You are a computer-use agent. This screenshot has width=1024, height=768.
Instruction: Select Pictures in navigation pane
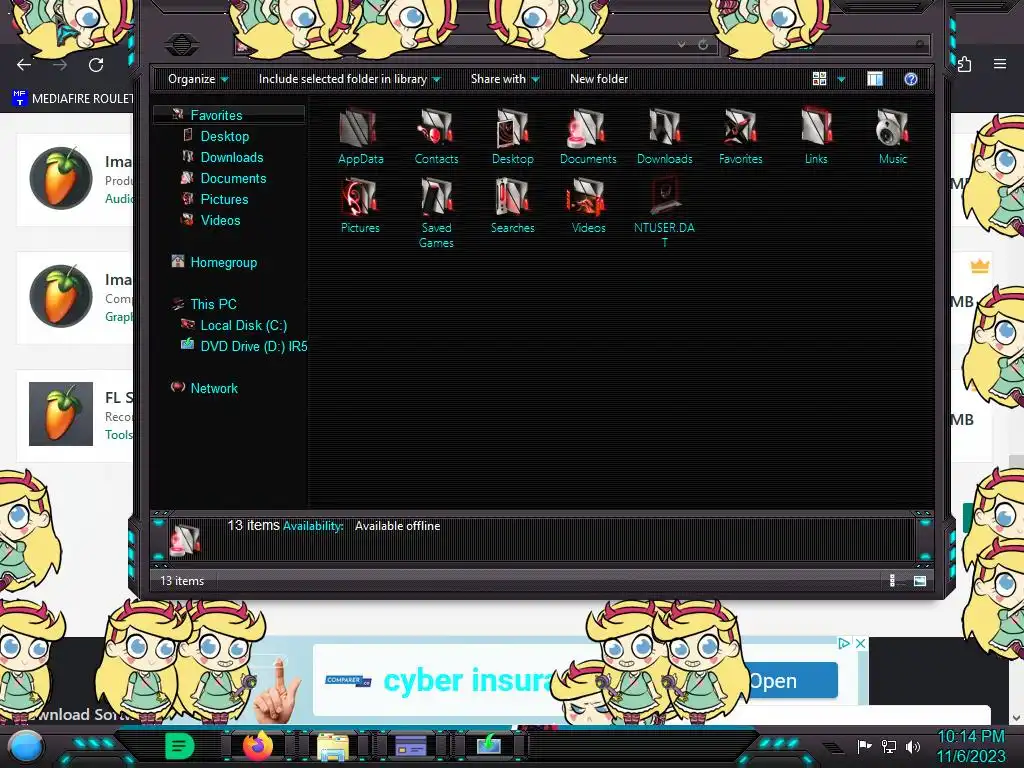tap(224, 199)
